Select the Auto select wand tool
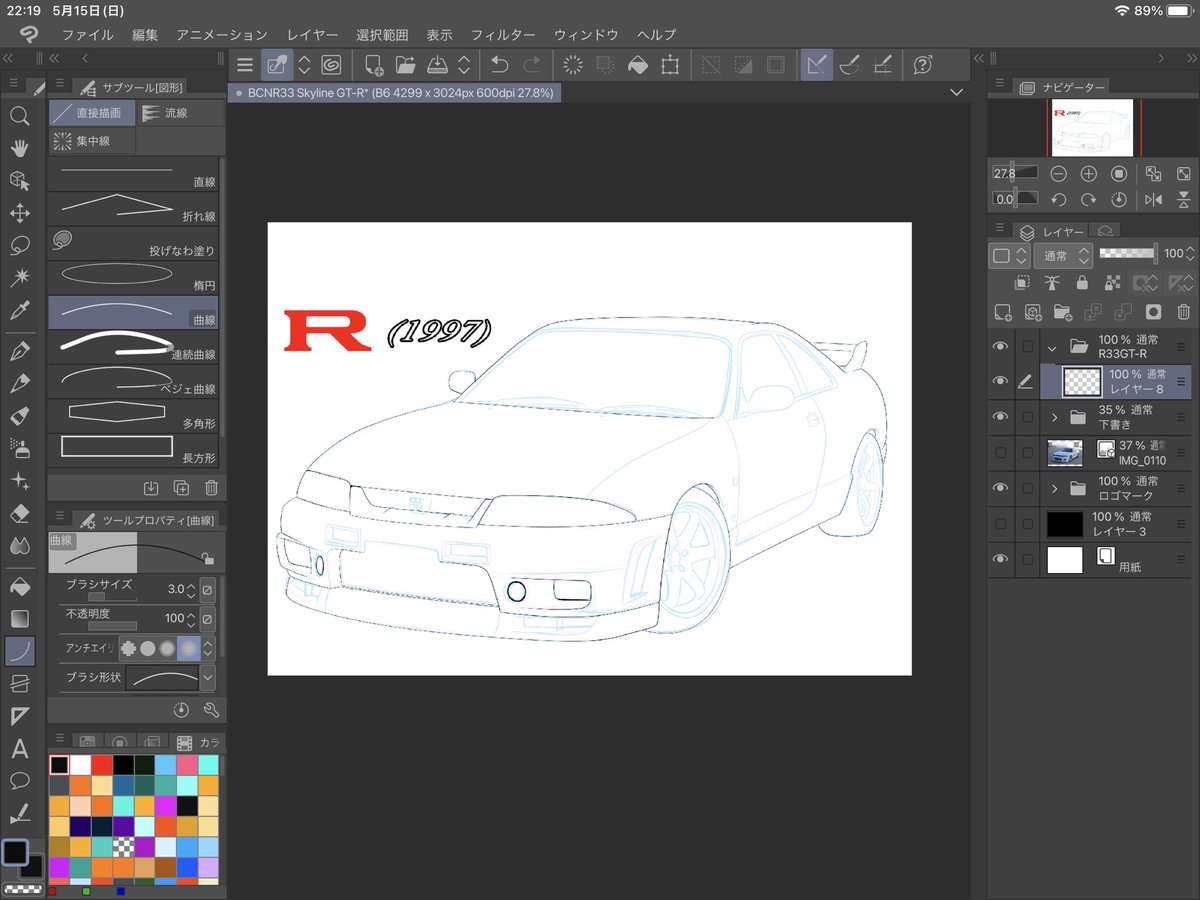Viewport: 1200px width, 900px height. (x=19, y=277)
